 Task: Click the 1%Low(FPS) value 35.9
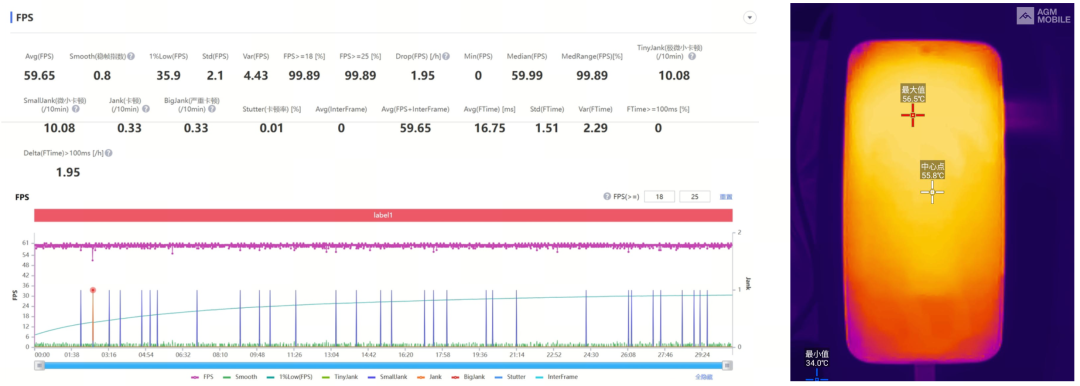click(169, 75)
